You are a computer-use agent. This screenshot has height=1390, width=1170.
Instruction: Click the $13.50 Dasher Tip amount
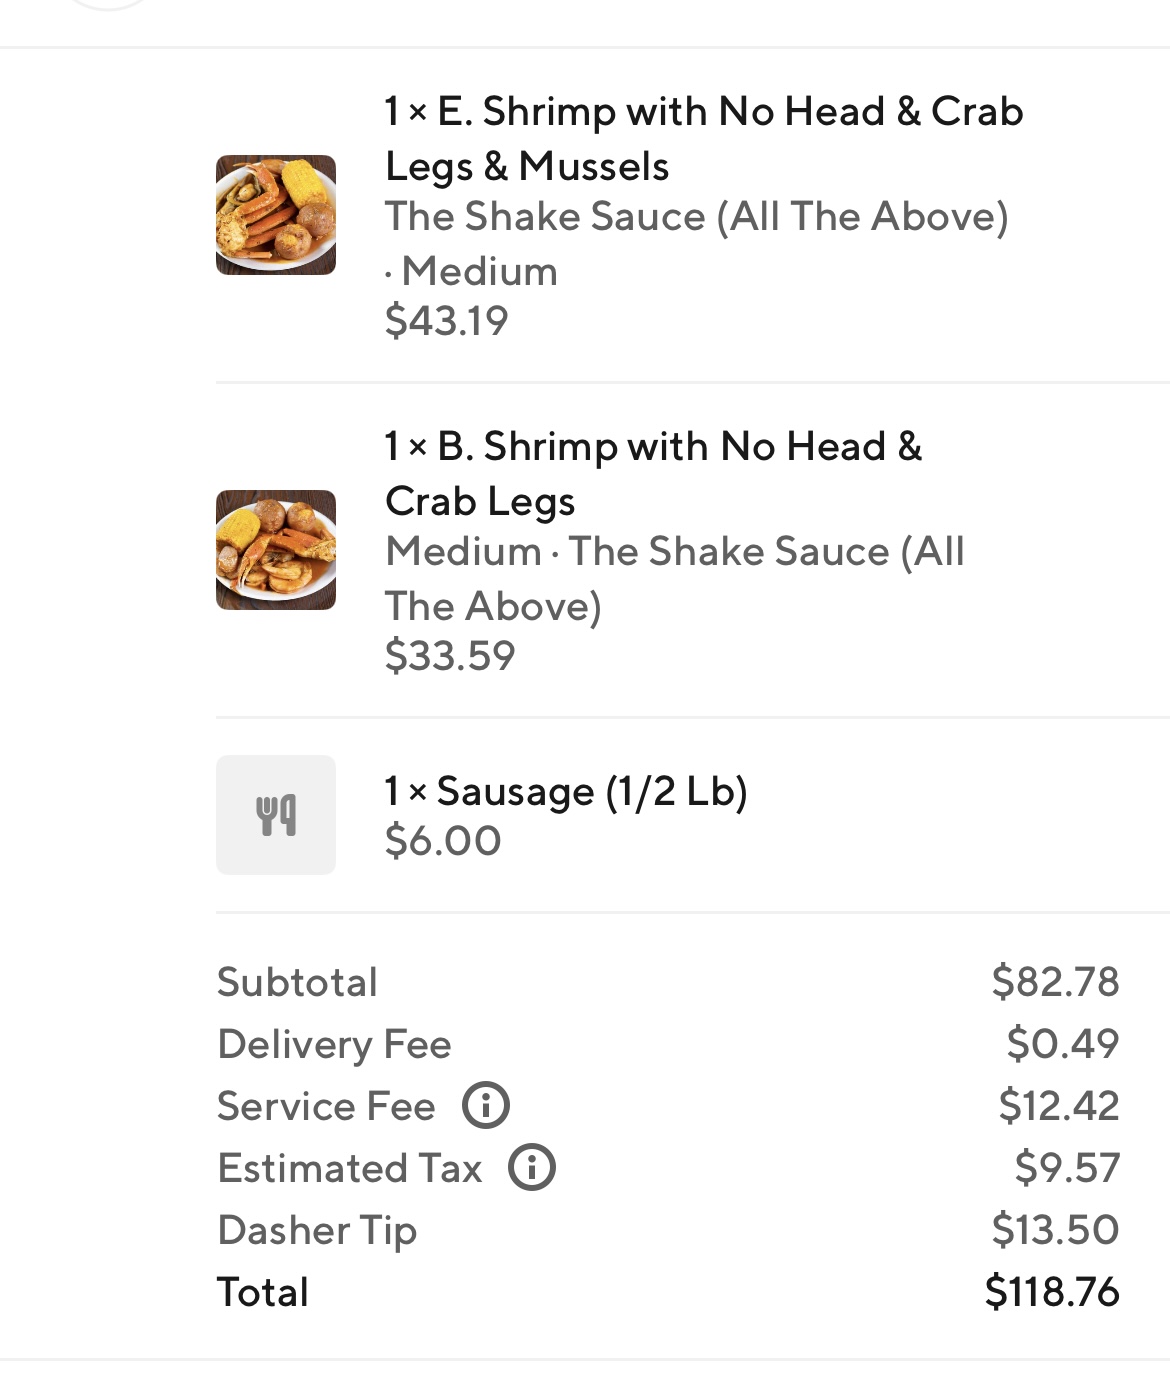tap(1055, 1230)
